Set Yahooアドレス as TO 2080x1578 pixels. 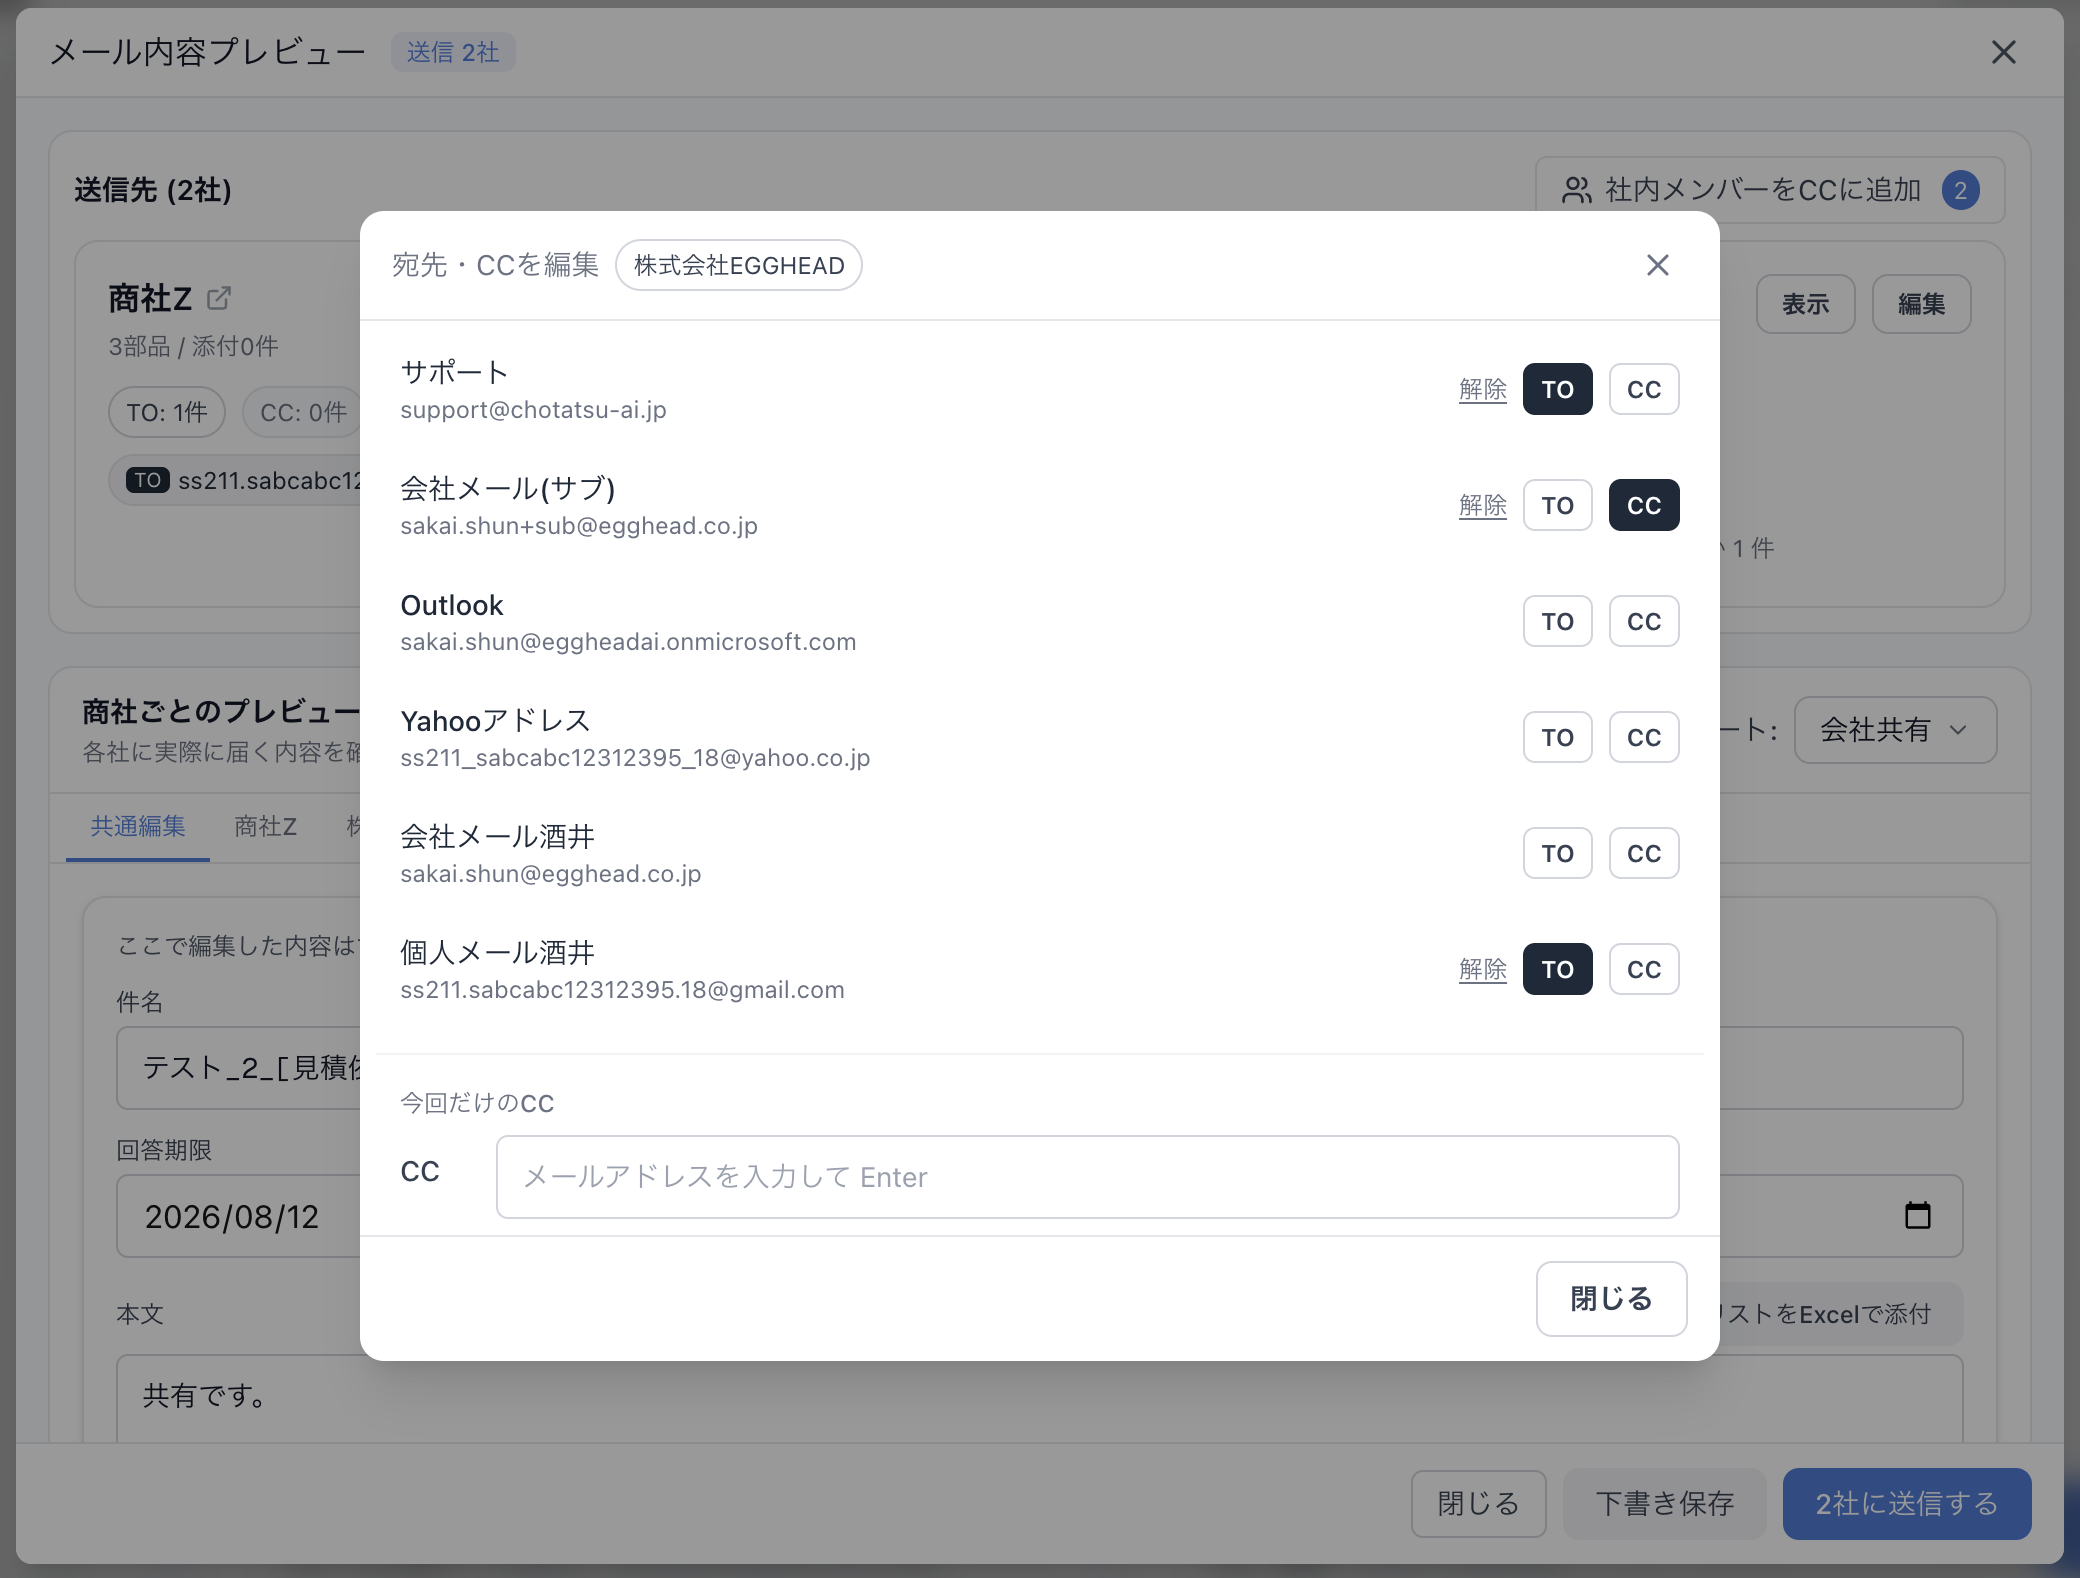point(1557,737)
